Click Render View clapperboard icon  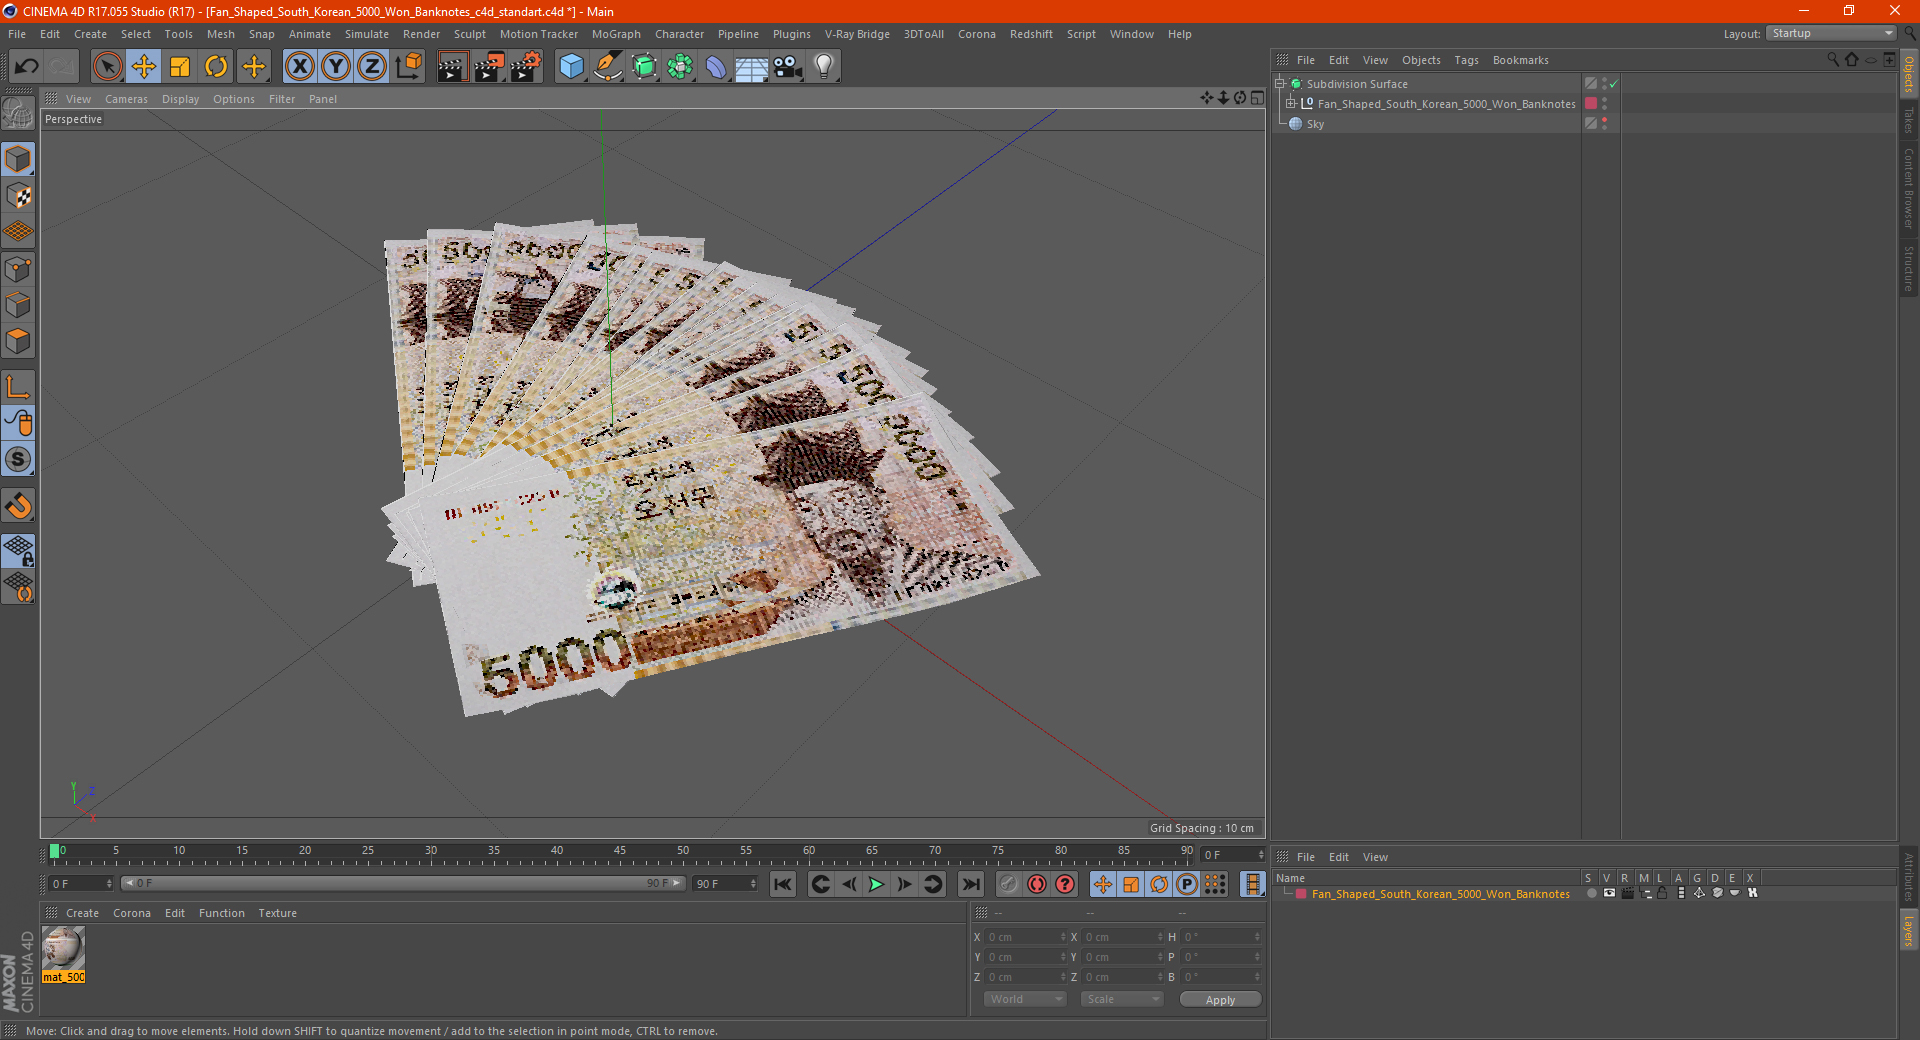tap(452, 67)
